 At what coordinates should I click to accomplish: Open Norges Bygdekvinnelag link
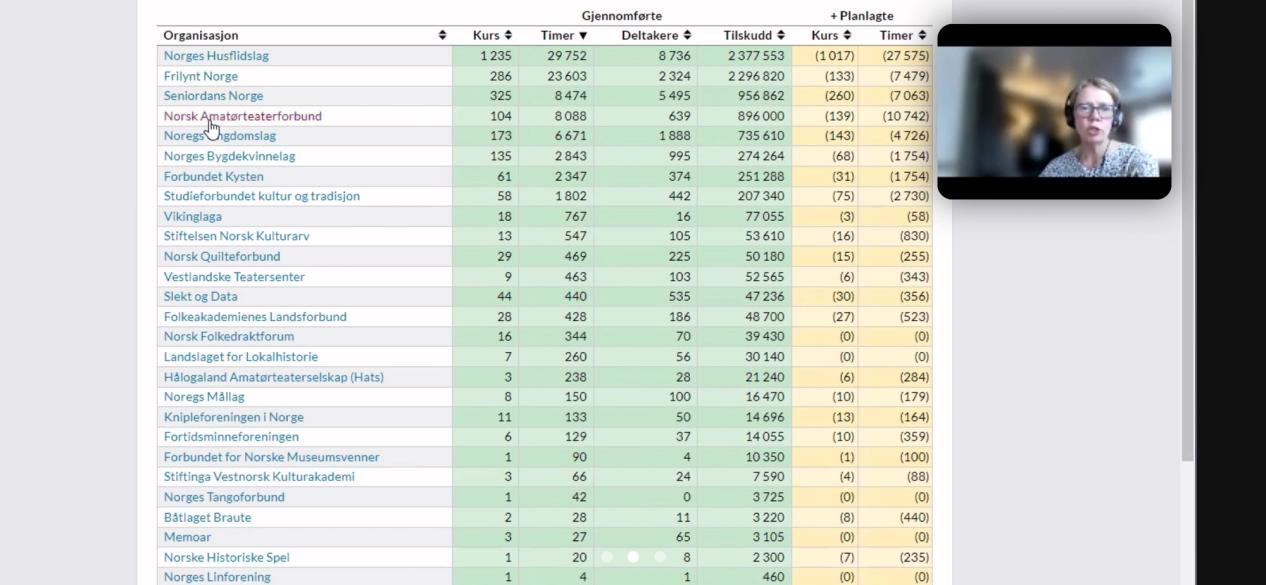230,156
